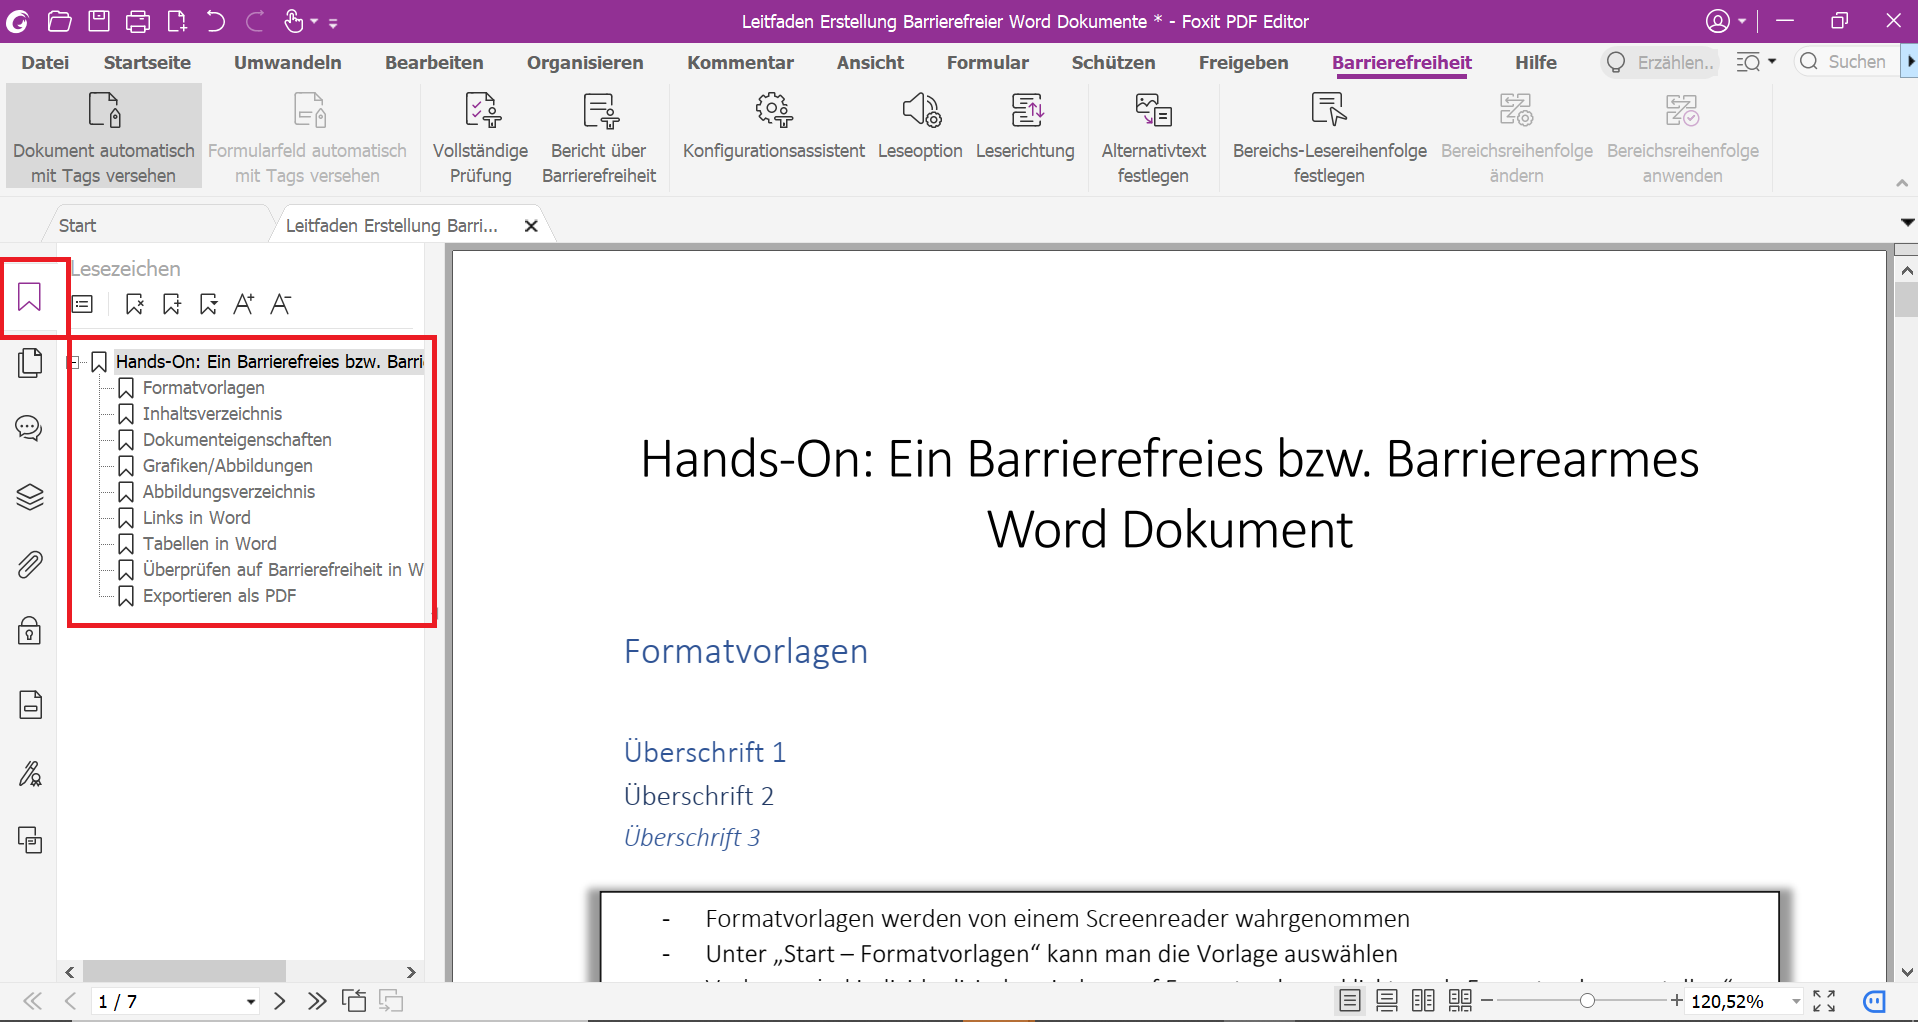
Task: Open the Layers panel icon
Action: pos(30,497)
